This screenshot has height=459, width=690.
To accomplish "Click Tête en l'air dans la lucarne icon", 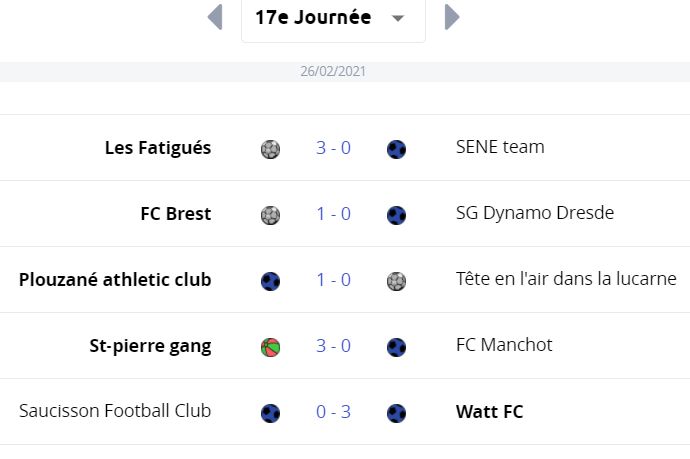I will (396, 281).
